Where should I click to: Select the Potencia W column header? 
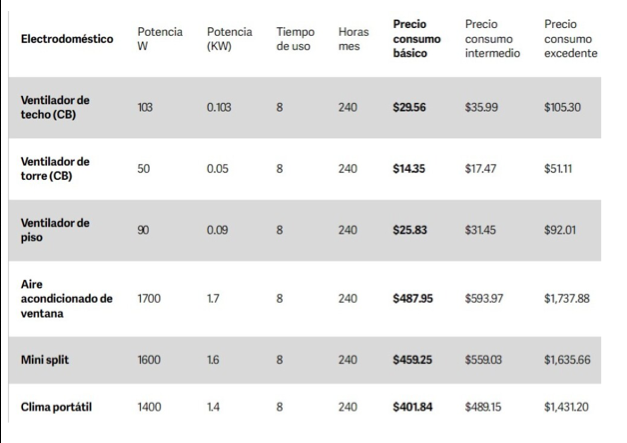[x=160, y=39]
